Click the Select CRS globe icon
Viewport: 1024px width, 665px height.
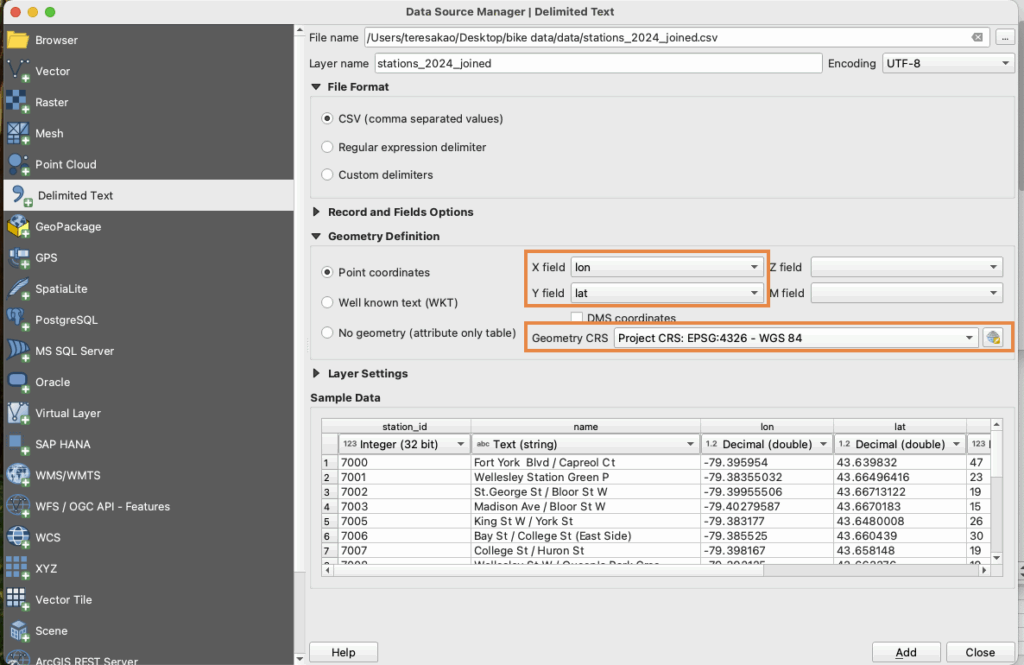point(992,338)
